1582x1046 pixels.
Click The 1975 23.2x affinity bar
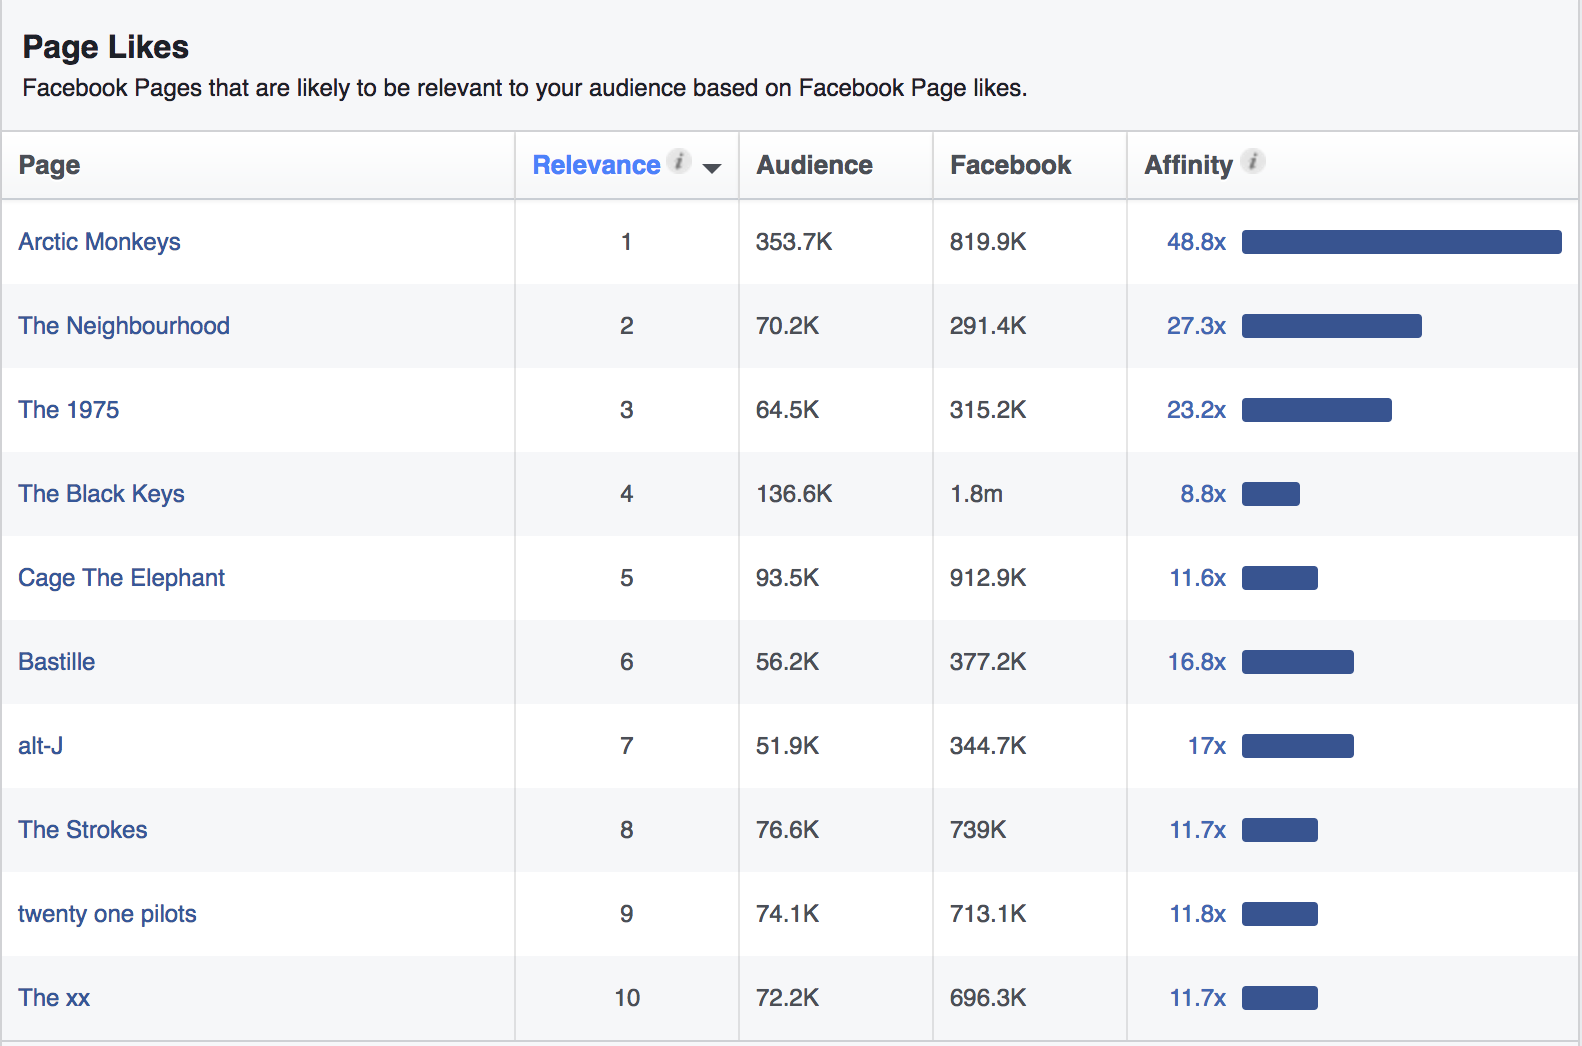tap(1316, 410)
